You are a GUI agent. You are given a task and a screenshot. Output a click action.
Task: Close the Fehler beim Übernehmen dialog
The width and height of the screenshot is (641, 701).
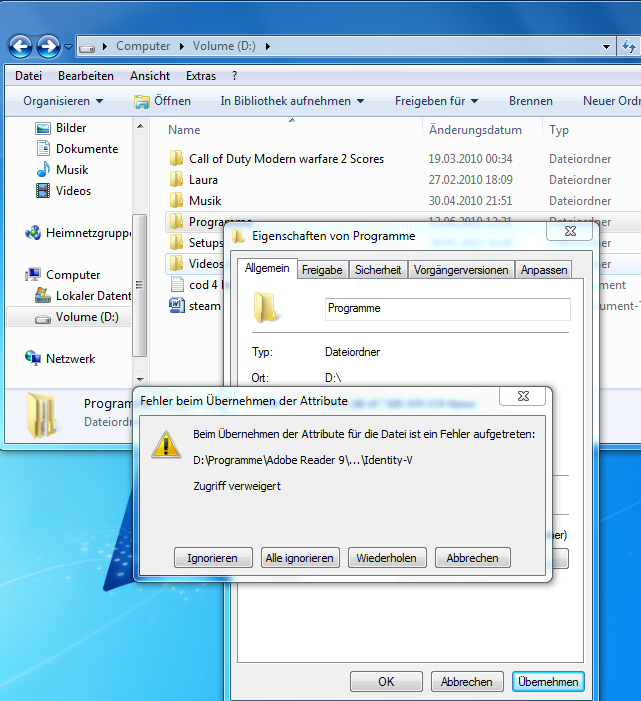pos(523,396)
